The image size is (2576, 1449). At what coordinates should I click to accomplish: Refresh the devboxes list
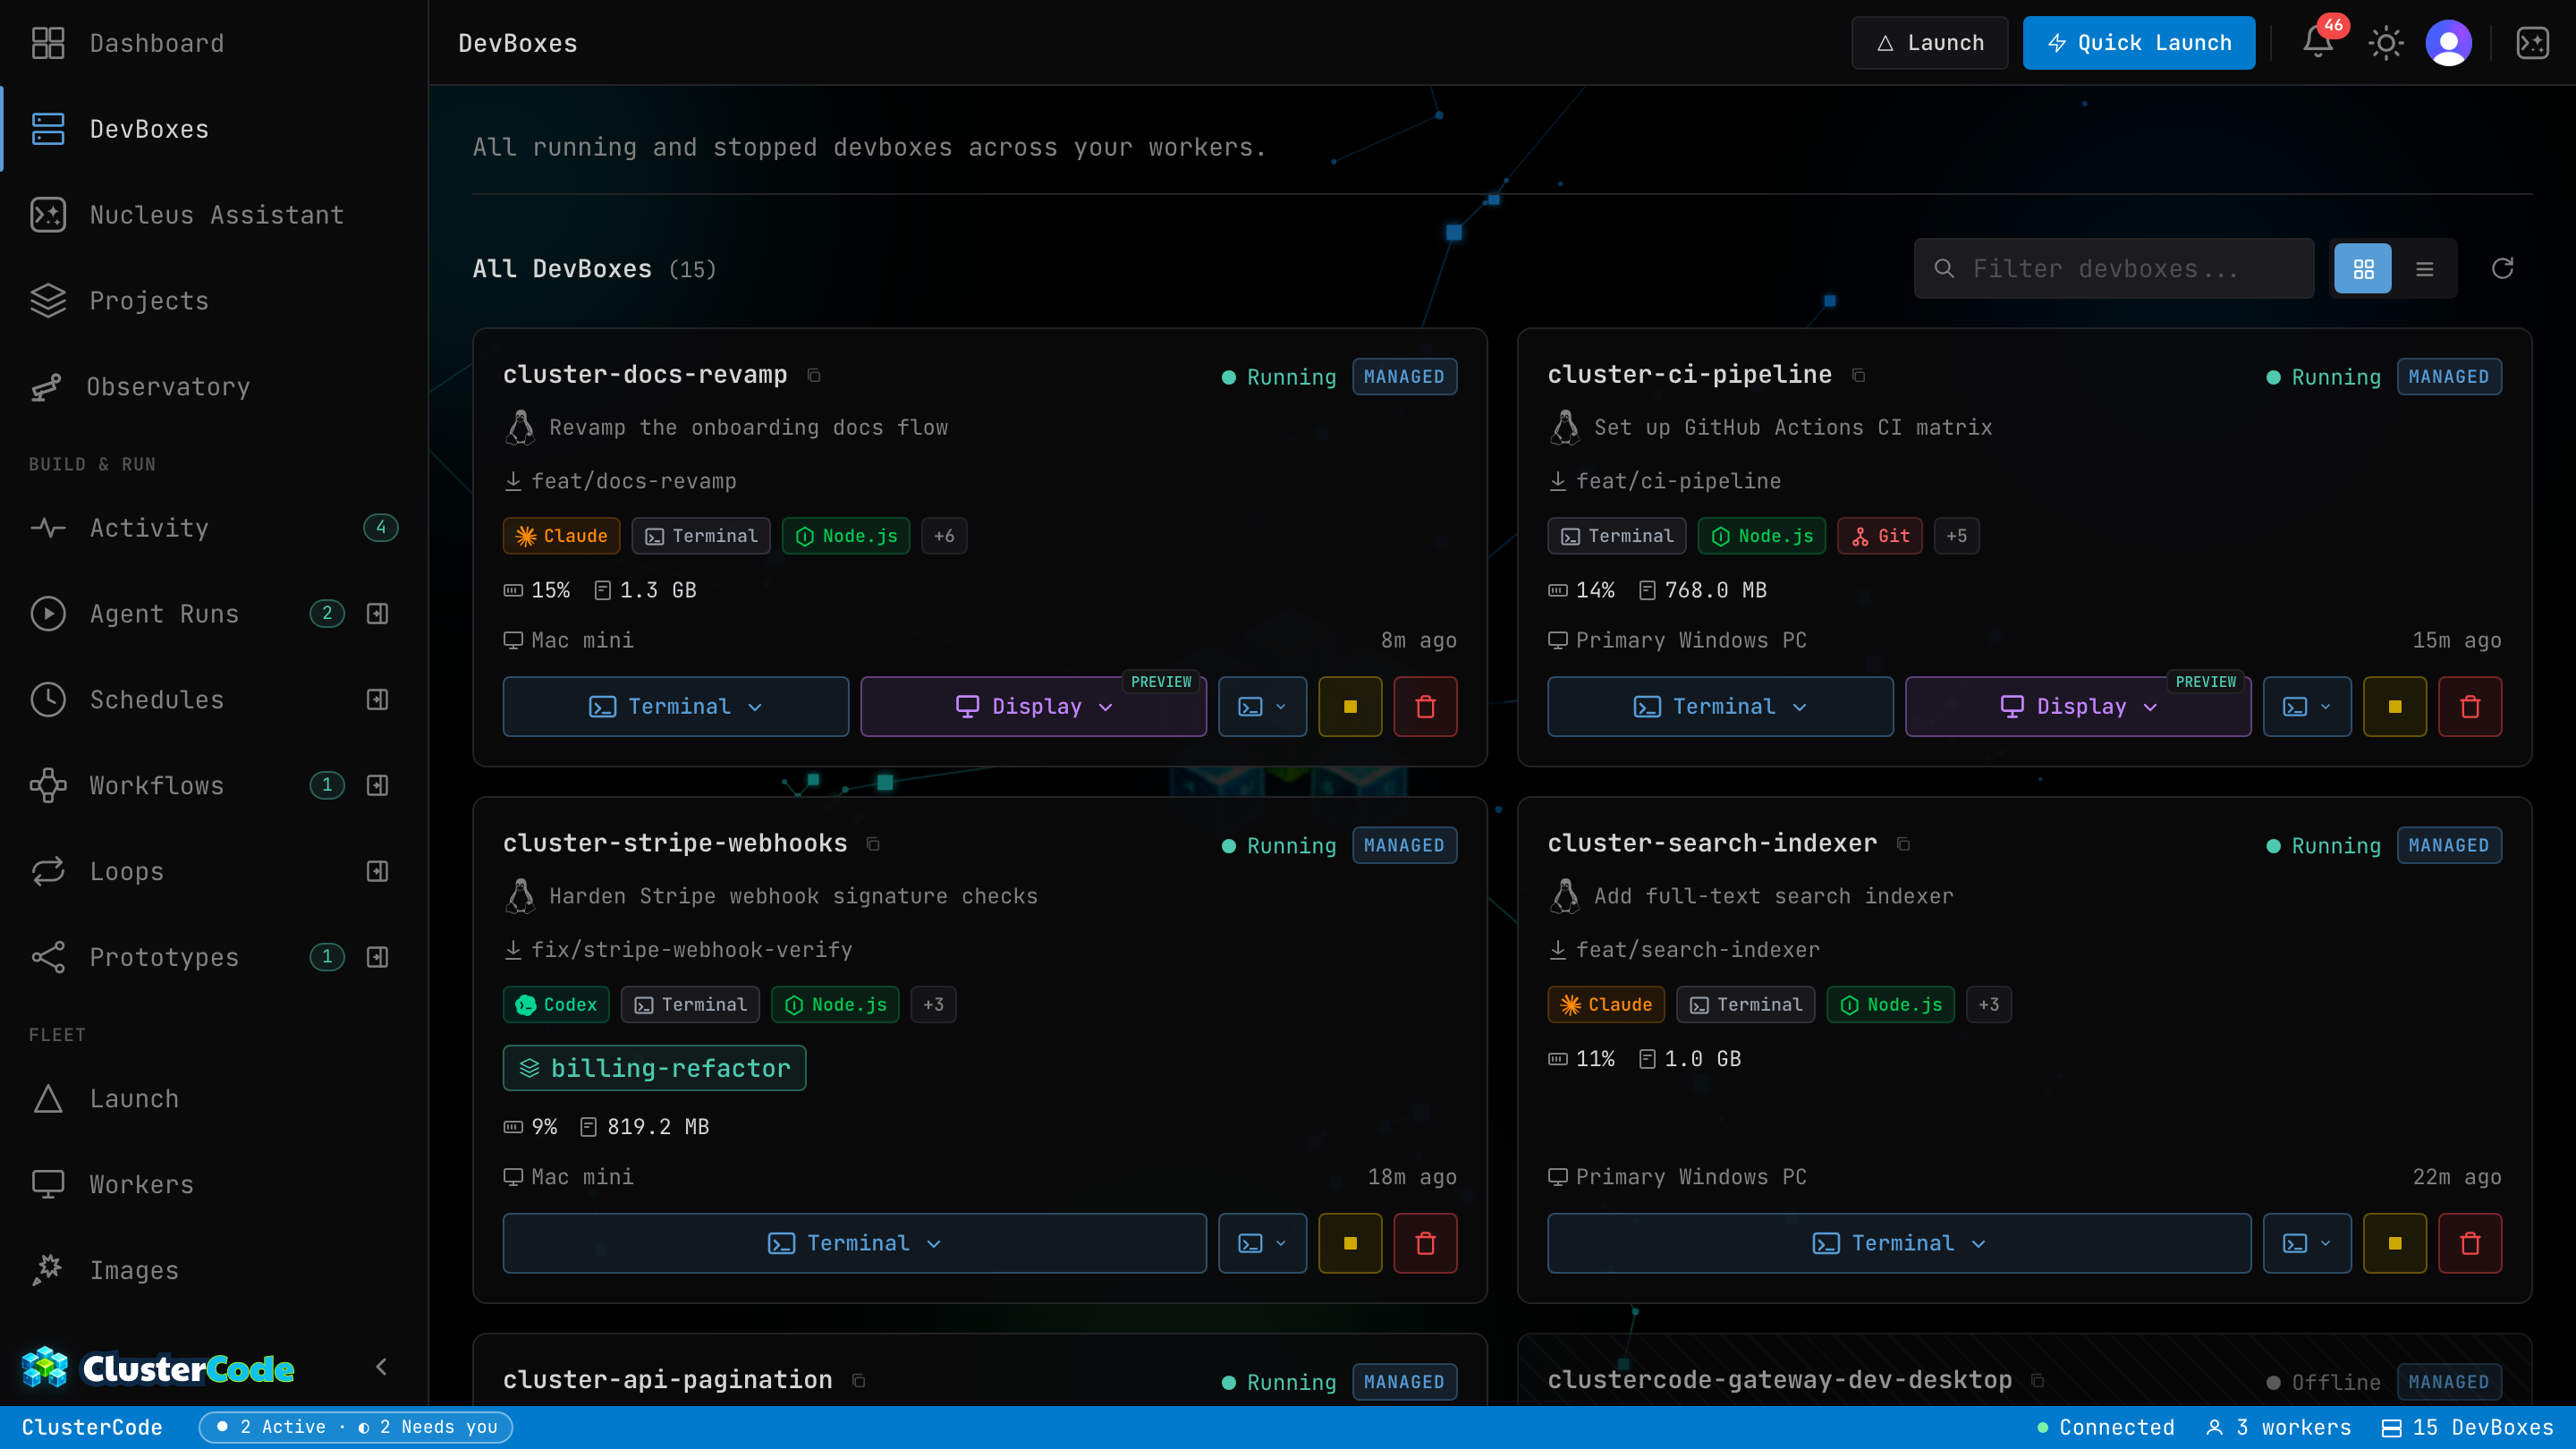coord(2503,268)
